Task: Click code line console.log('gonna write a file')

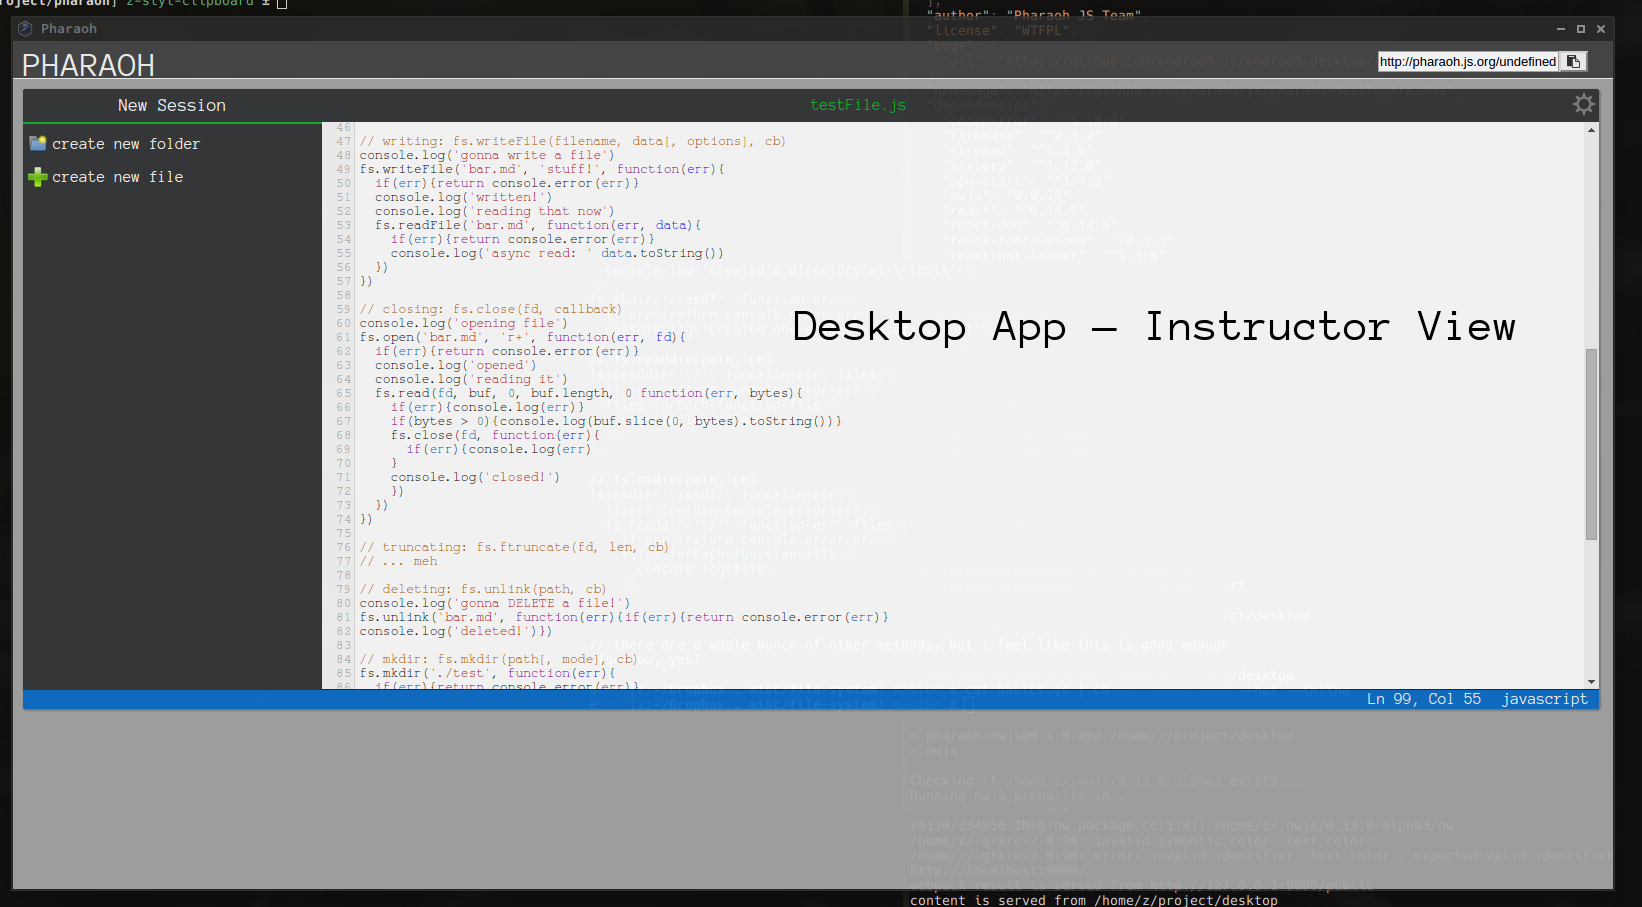Action: coord(487,155)
